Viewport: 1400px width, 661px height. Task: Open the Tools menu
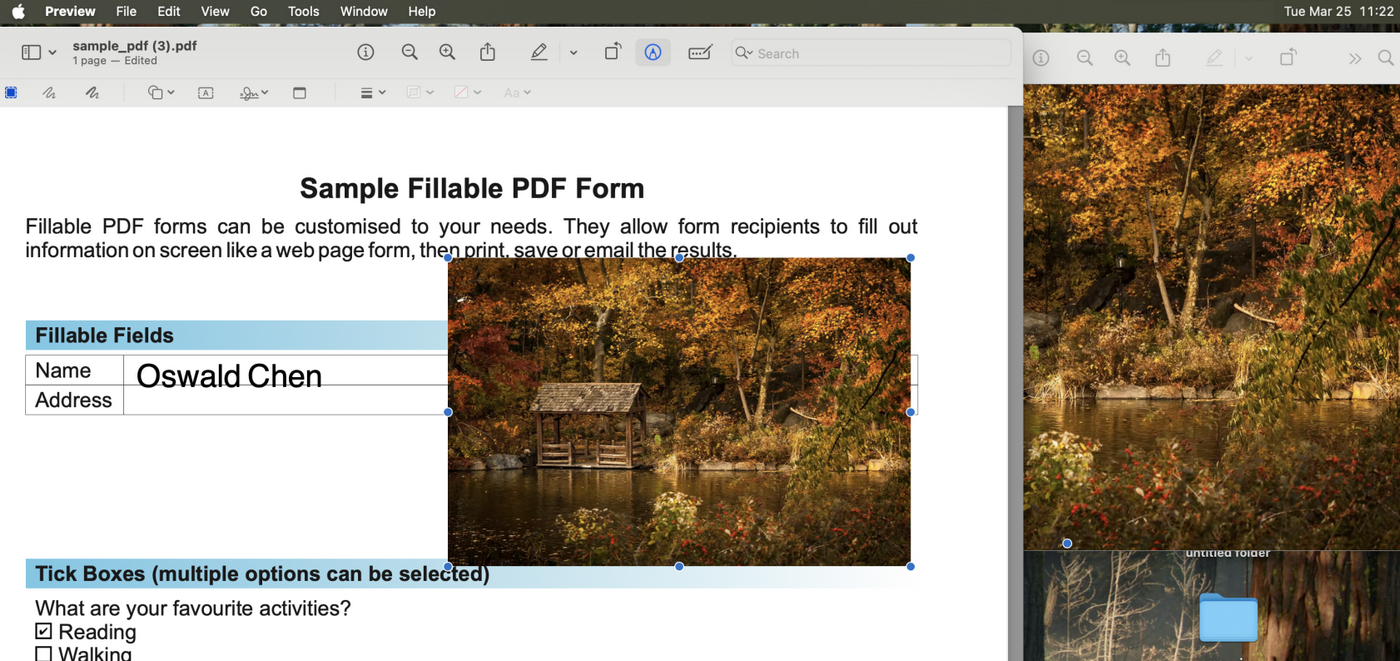(303, 11)
